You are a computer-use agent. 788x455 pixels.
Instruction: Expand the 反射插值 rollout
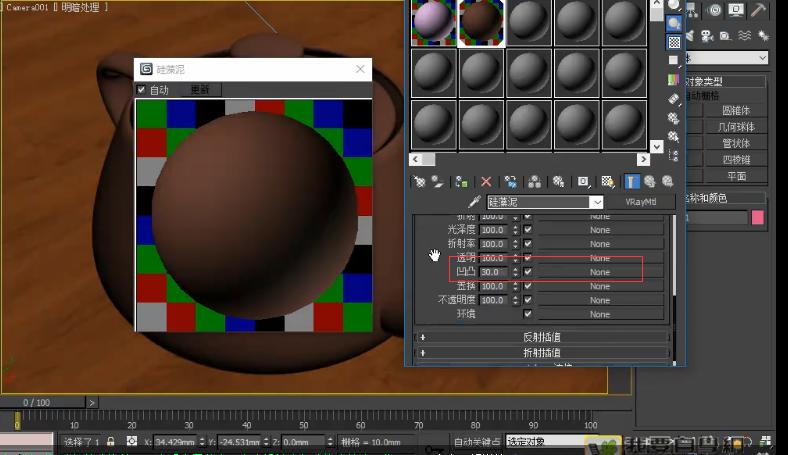coord(542,337)
